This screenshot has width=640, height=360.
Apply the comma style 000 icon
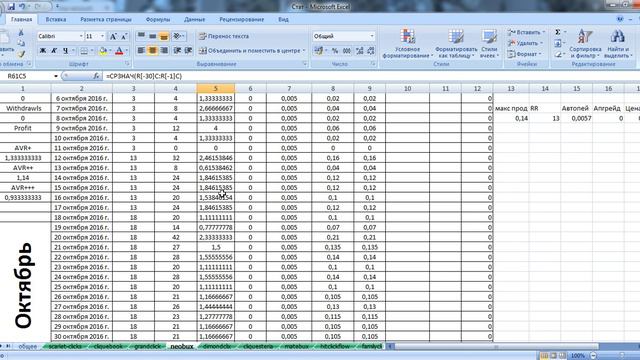click(347, 51)
